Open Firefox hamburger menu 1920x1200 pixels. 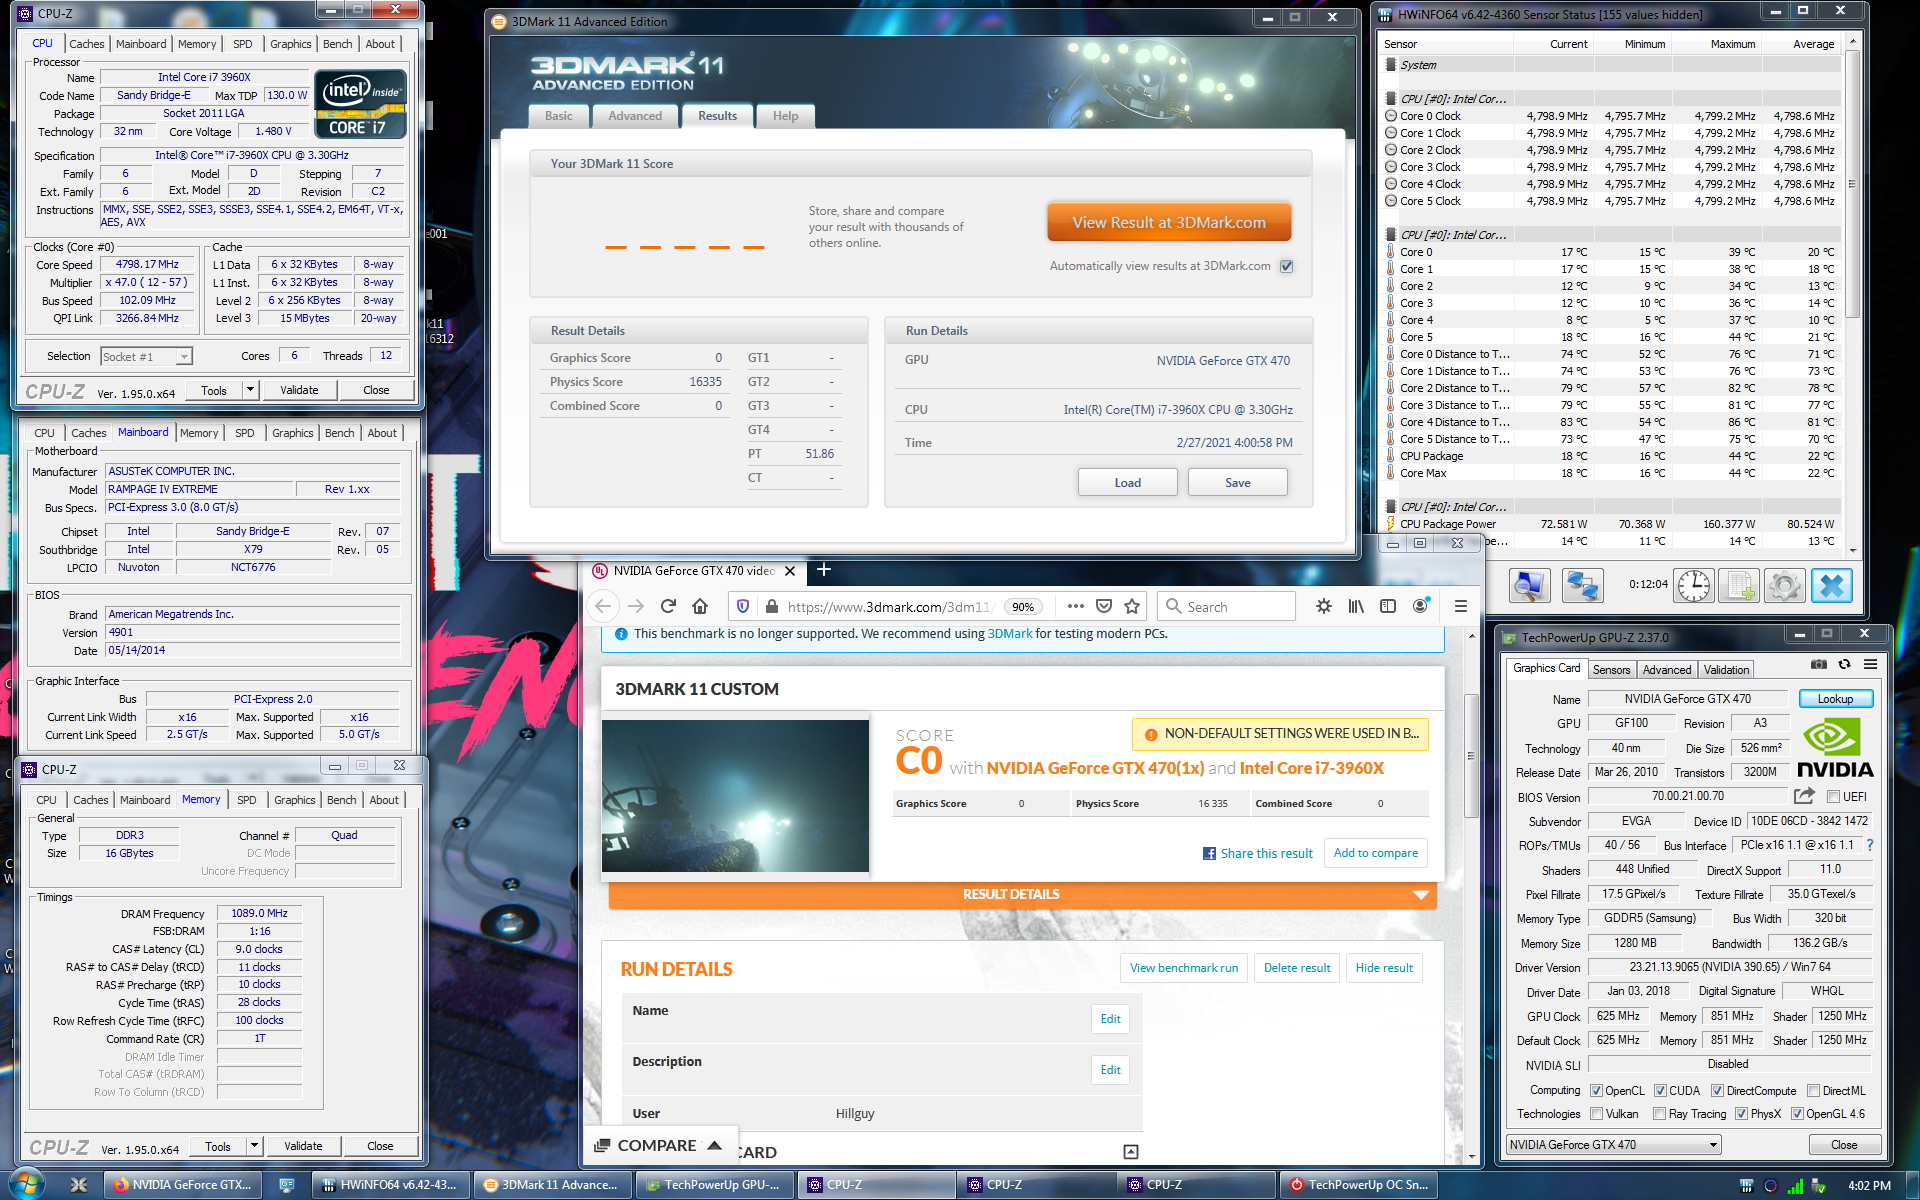pos(1460,606)
